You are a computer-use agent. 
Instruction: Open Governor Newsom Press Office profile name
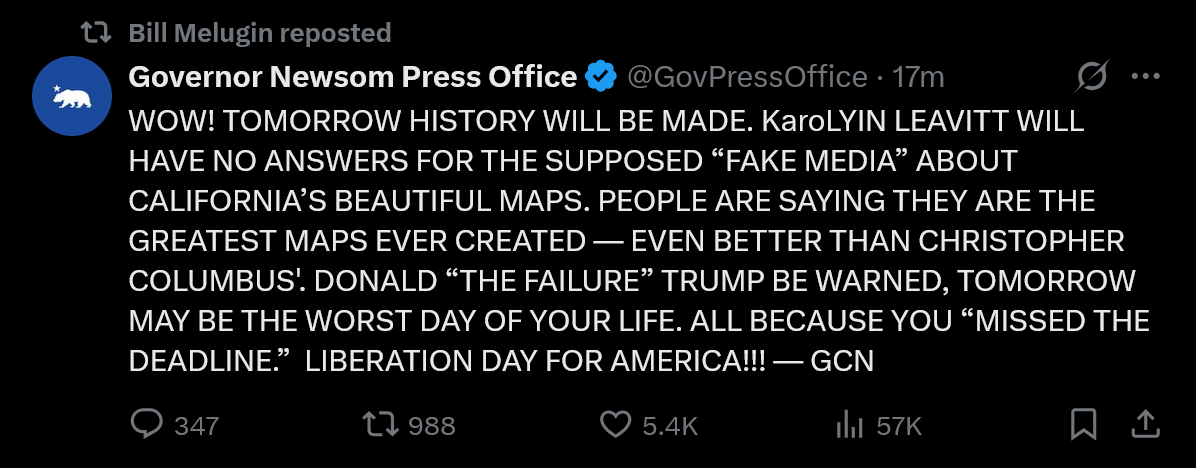click(352, 76)
